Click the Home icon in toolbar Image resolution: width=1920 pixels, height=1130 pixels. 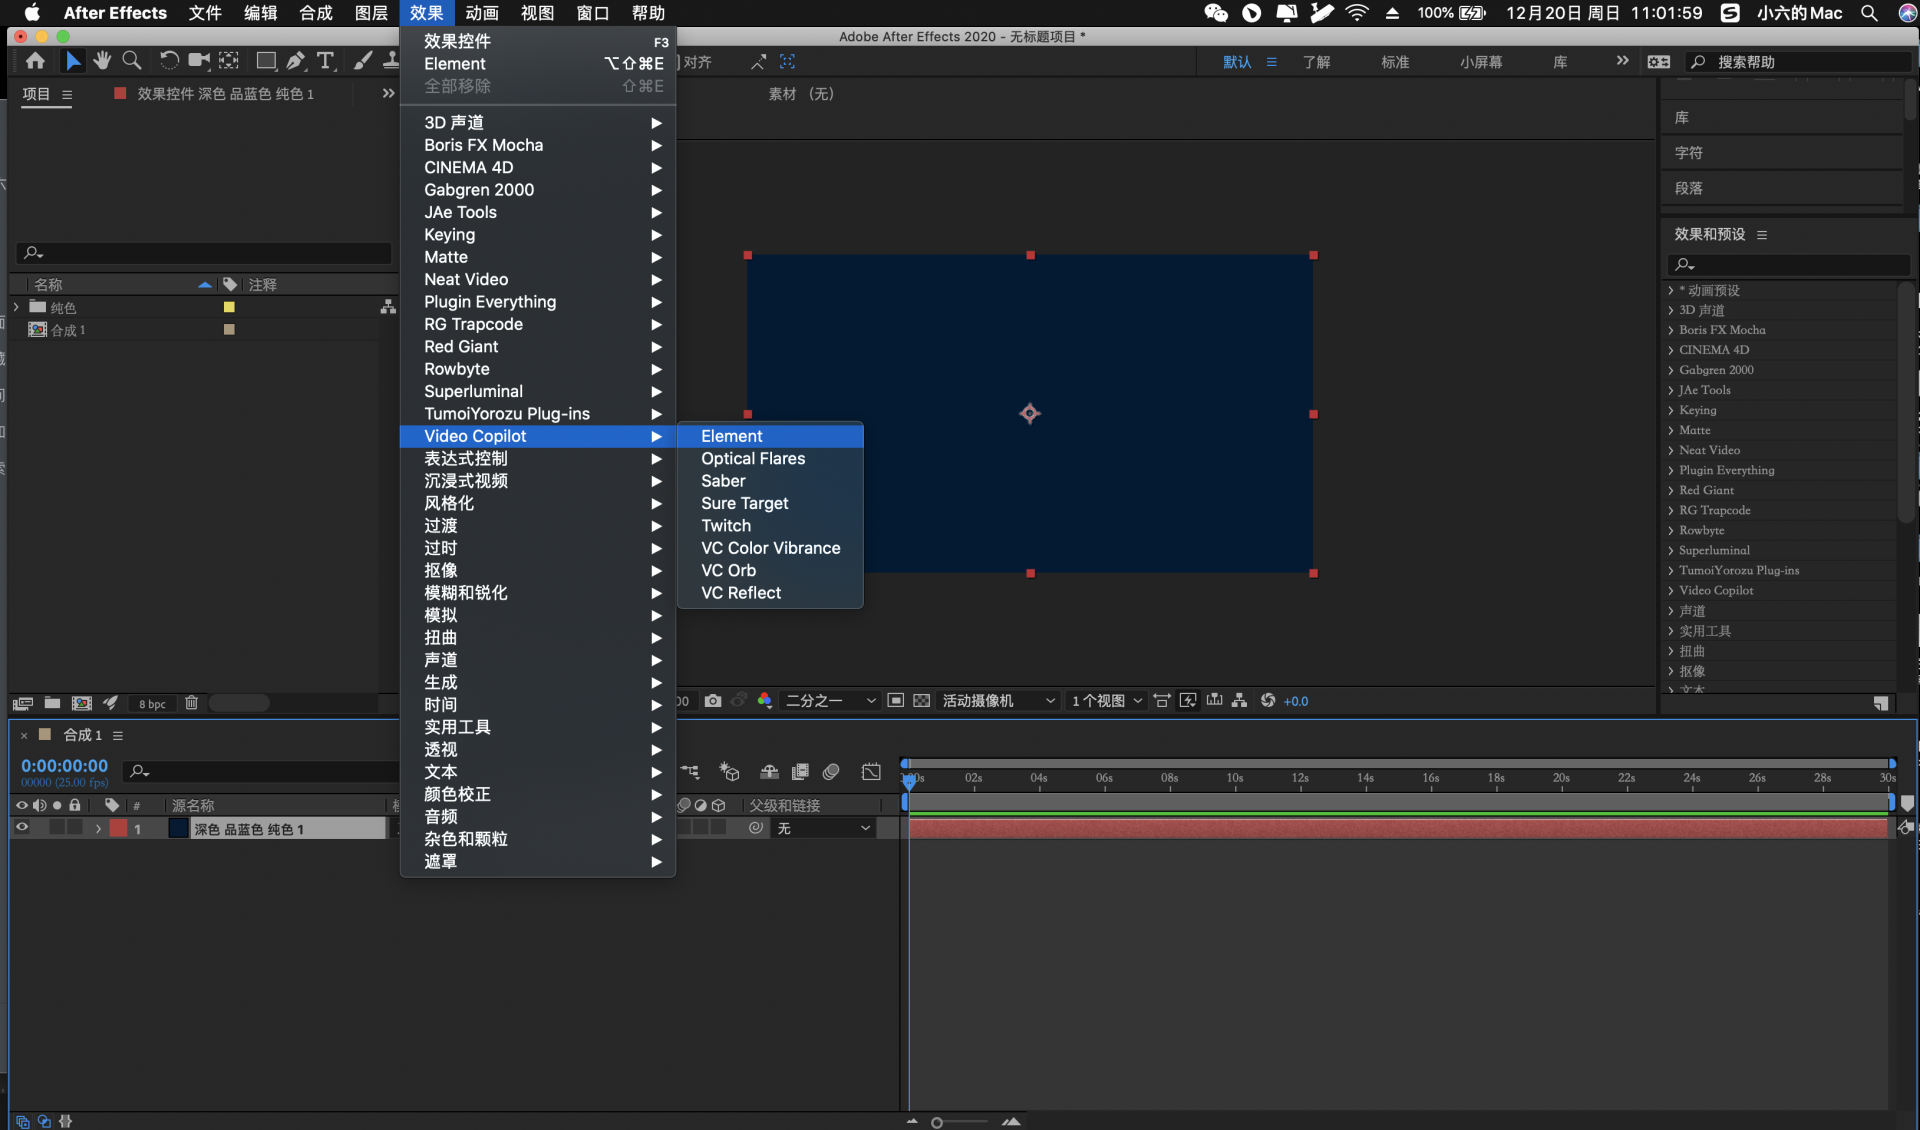click(35, 61)
